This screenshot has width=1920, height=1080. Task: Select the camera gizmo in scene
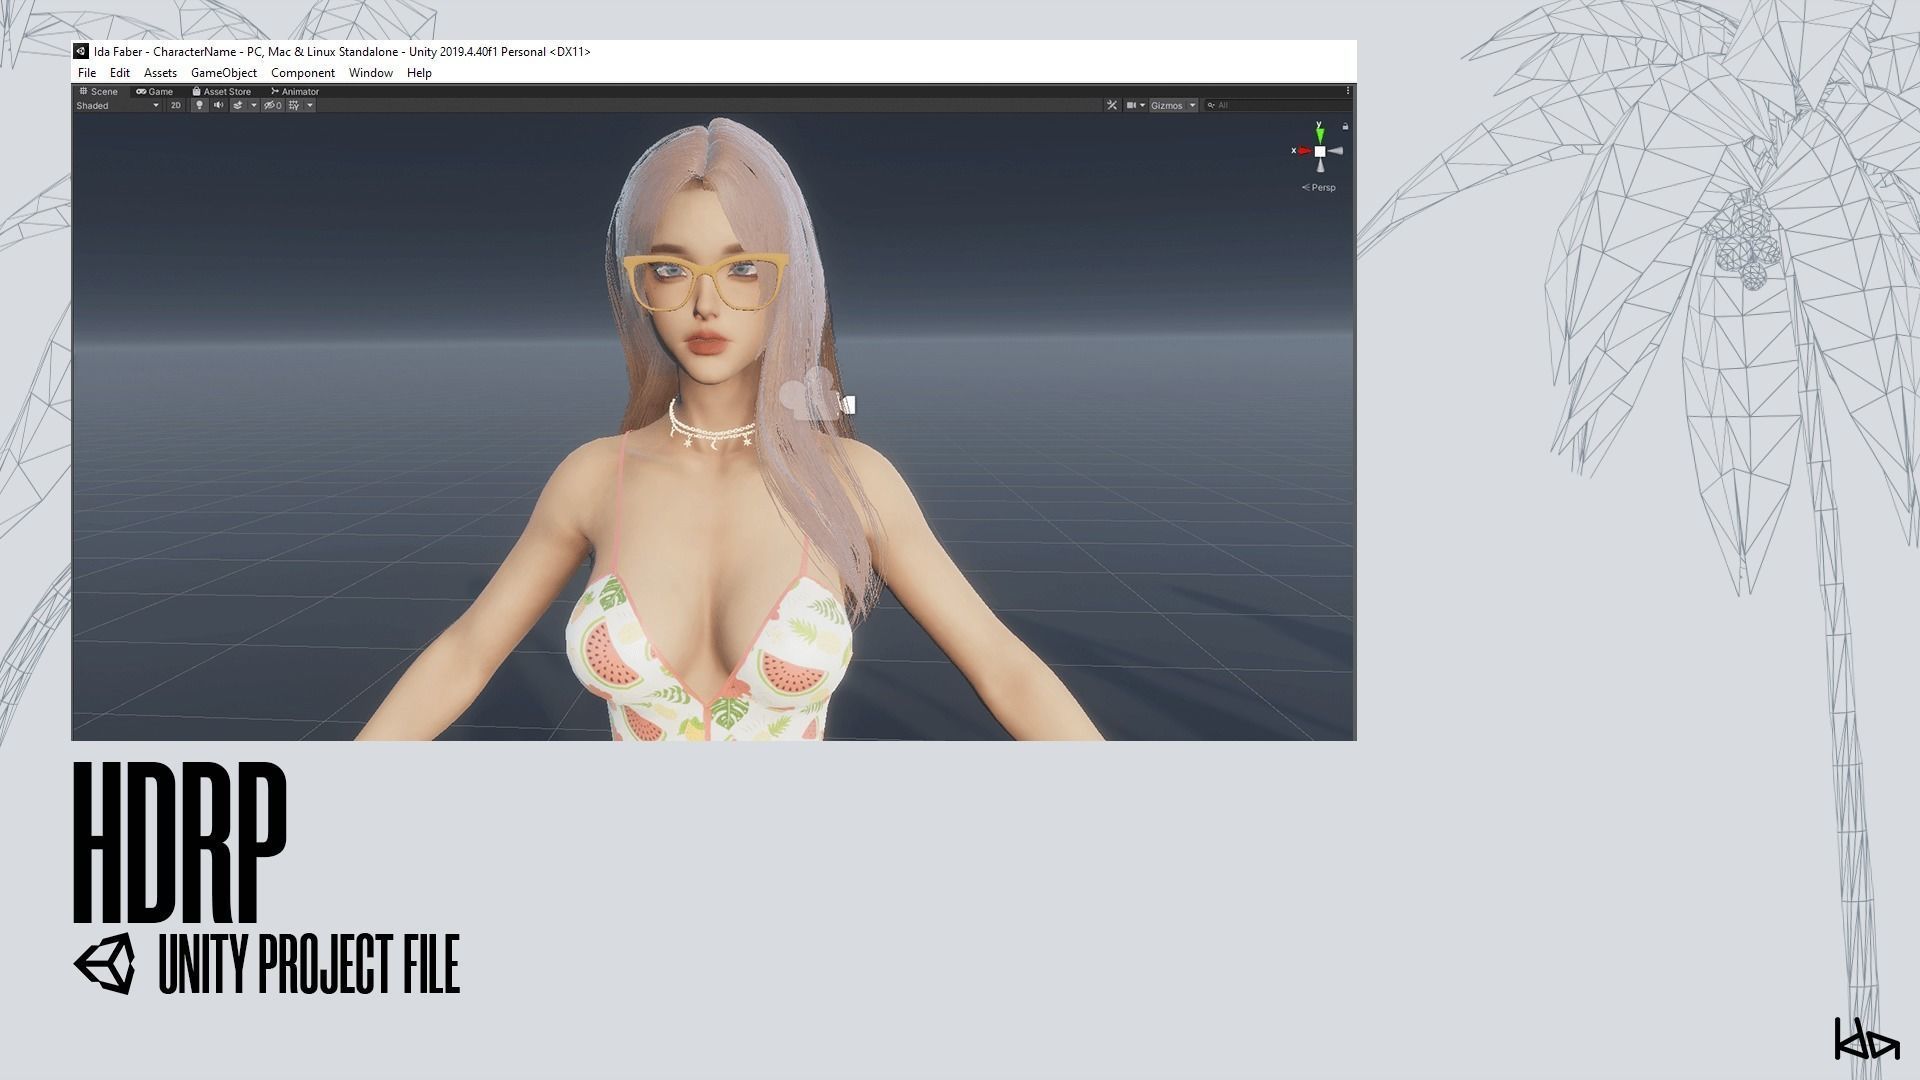click(x=818, y=393)
